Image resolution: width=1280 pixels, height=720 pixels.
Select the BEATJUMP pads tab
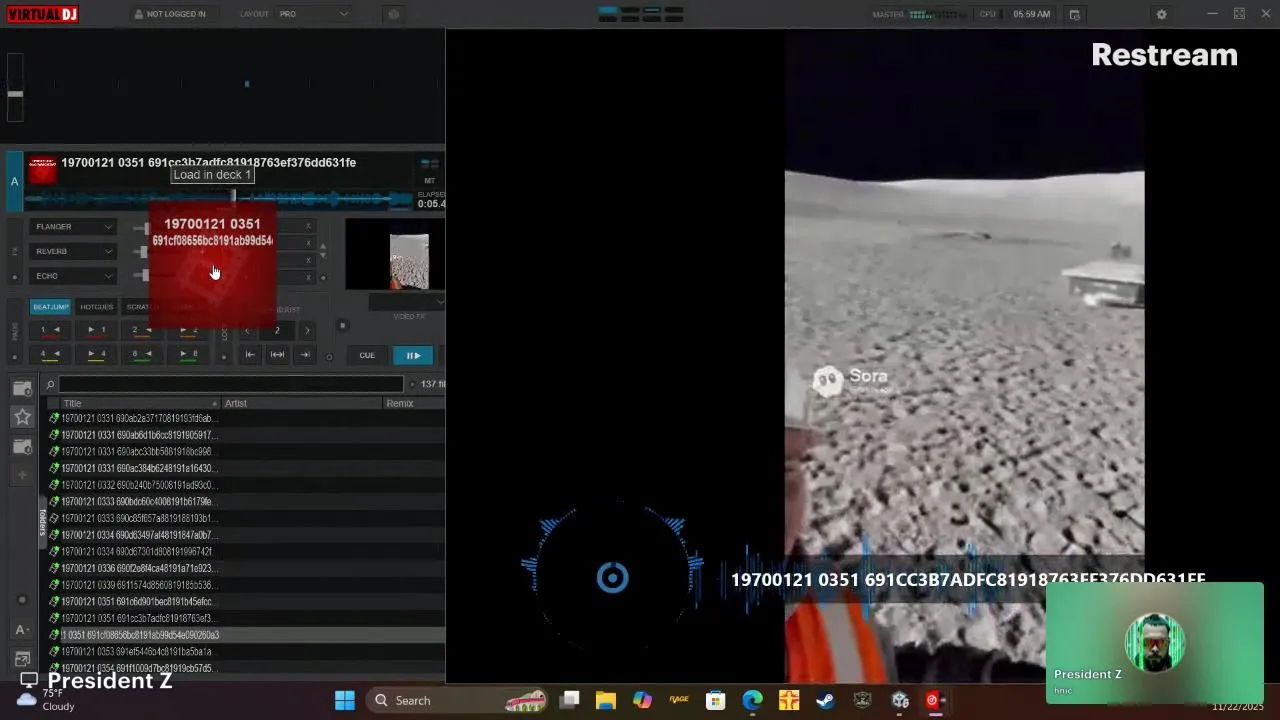click(x=50, y=307)
